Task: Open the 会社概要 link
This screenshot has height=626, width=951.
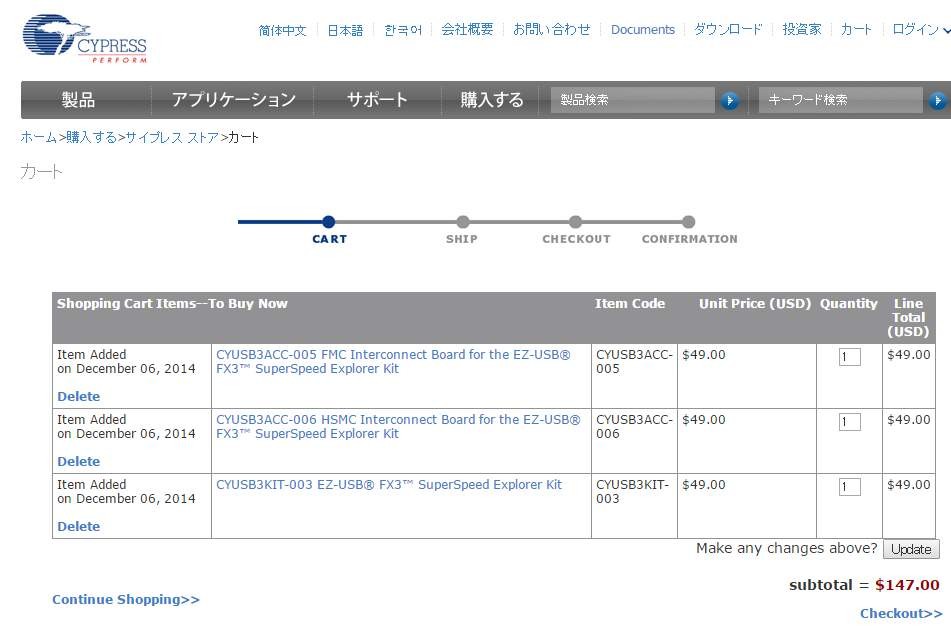Action: [x=467, y=29]
